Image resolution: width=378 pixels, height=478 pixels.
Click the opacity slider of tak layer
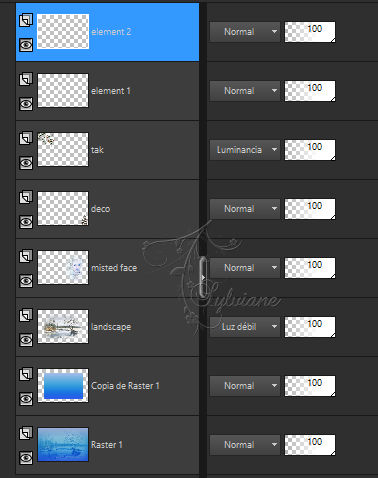pyautogui.click(x=310, y=150)
